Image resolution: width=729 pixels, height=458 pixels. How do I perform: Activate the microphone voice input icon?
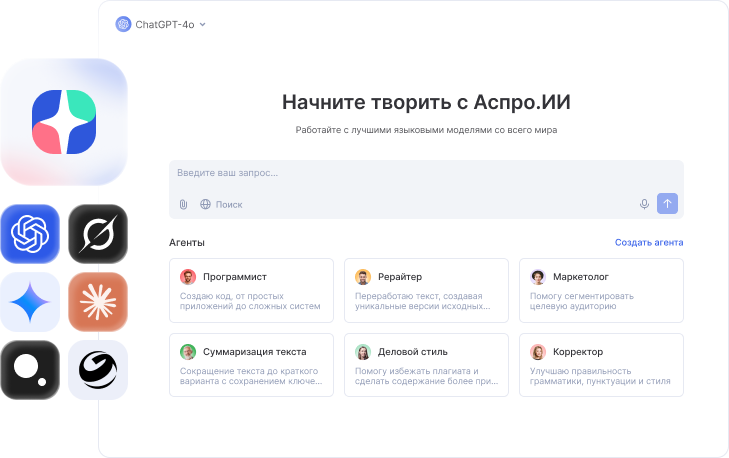point(644,204)
